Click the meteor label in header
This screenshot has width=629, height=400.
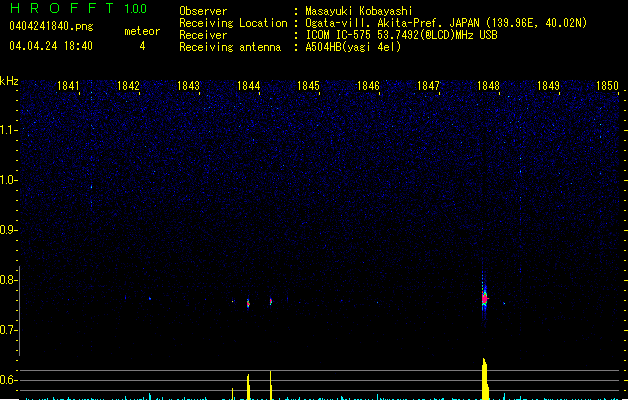click(x=142, y=31)
